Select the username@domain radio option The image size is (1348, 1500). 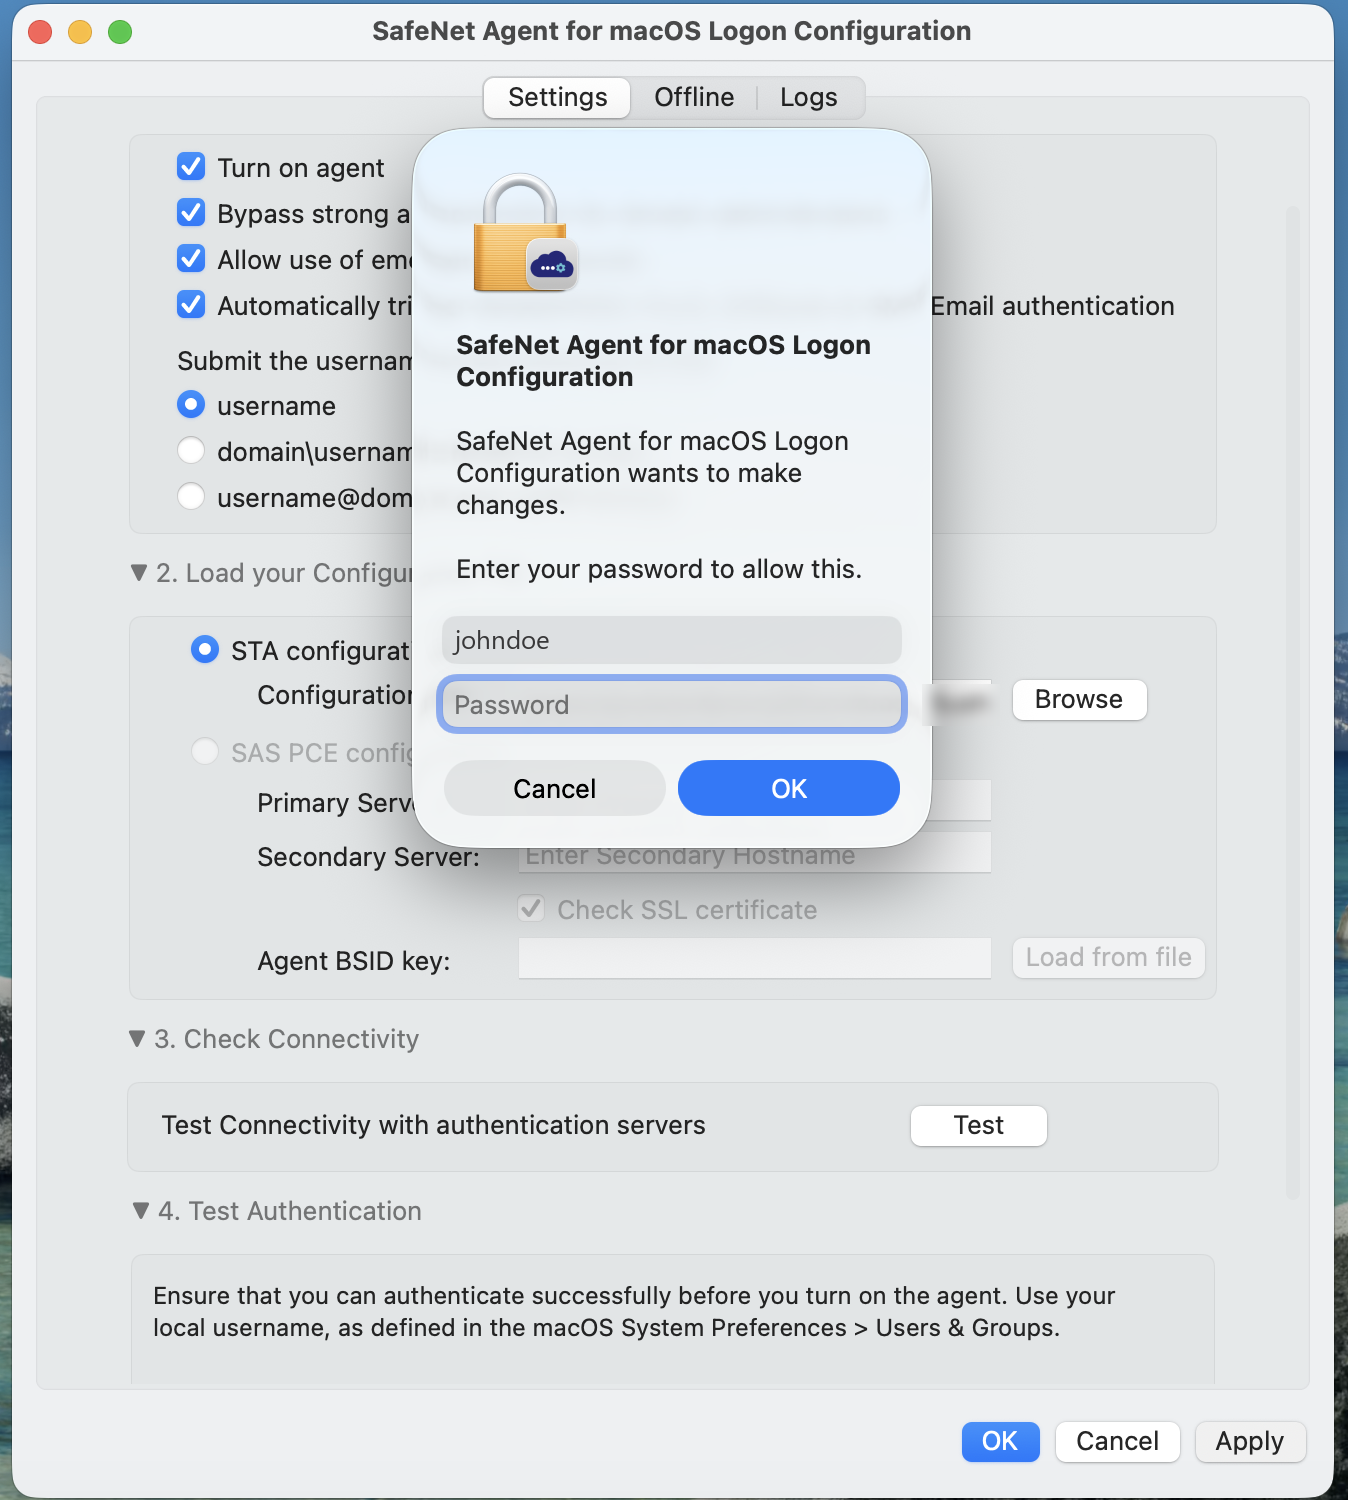191,497
